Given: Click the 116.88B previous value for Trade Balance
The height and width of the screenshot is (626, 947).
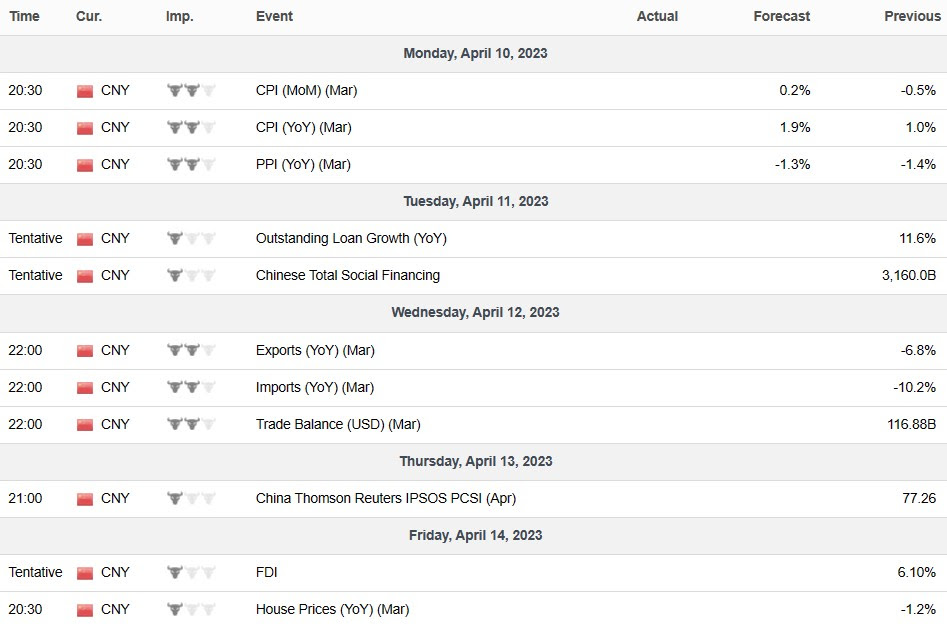Looking at the screenshot, I should (911, 425).
